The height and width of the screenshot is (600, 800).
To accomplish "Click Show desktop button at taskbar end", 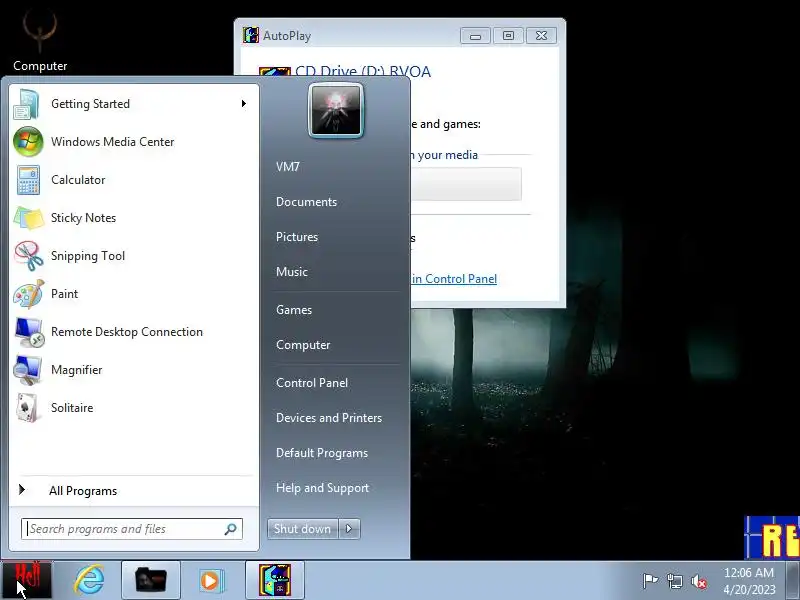I will 793,581.
